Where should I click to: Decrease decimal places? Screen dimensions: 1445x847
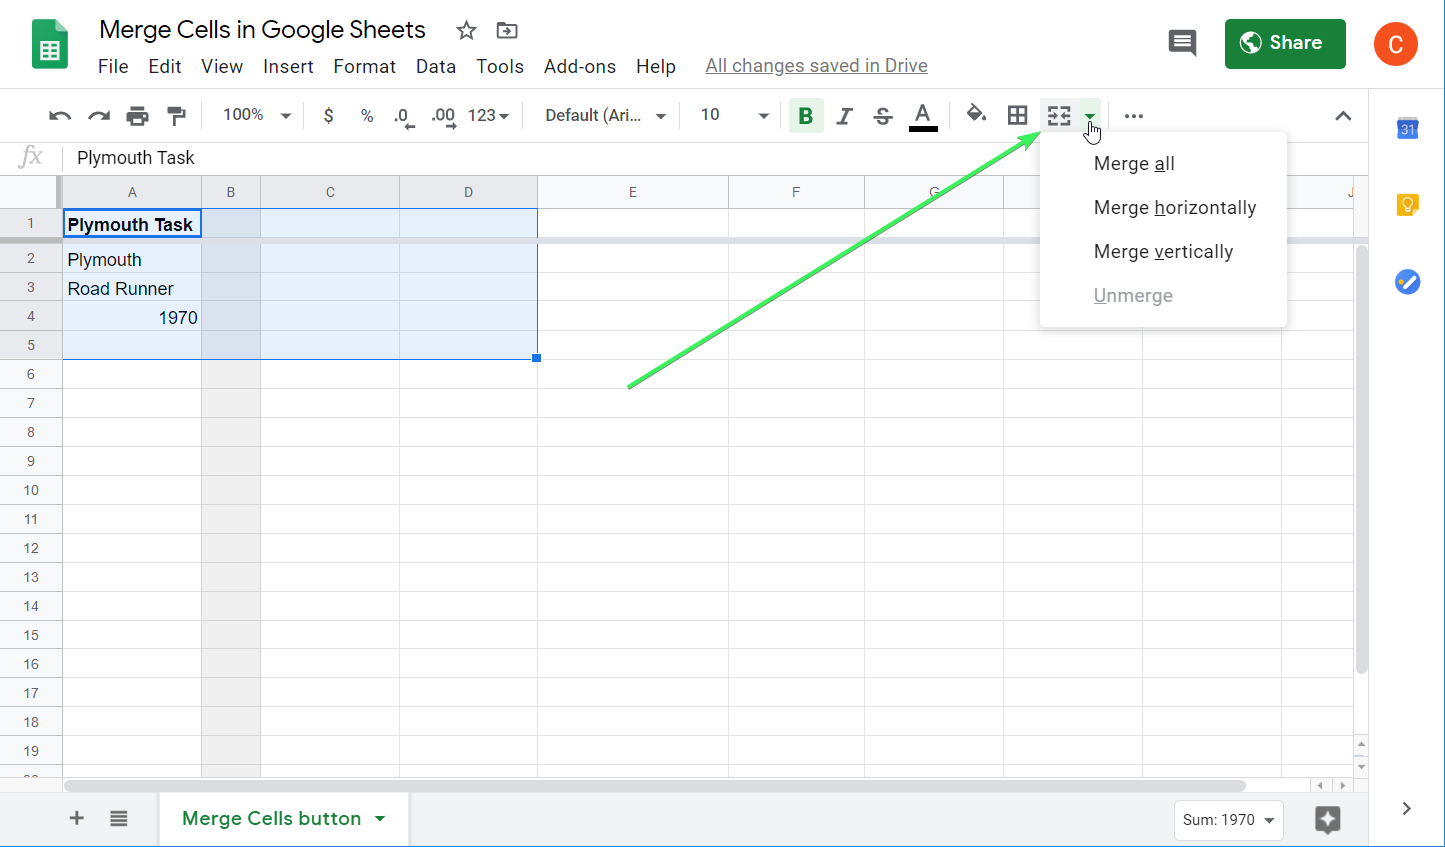coord(403,116)
